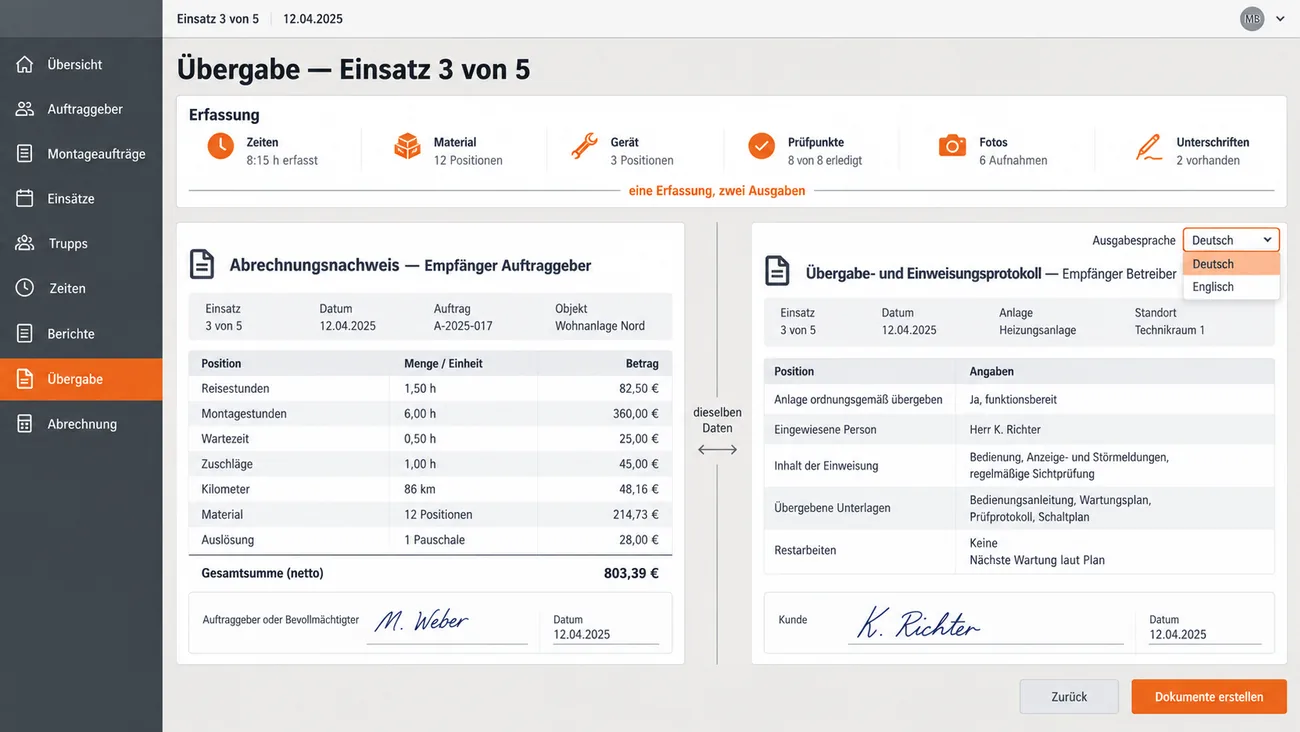
Task: Click the Prüfpunkte checkmark icon
Action: coord(762,146)
